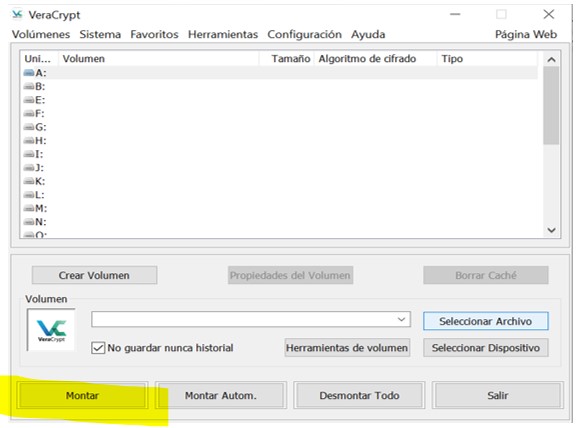Click the VeraCrypt title bar icon

click(17, 14)
